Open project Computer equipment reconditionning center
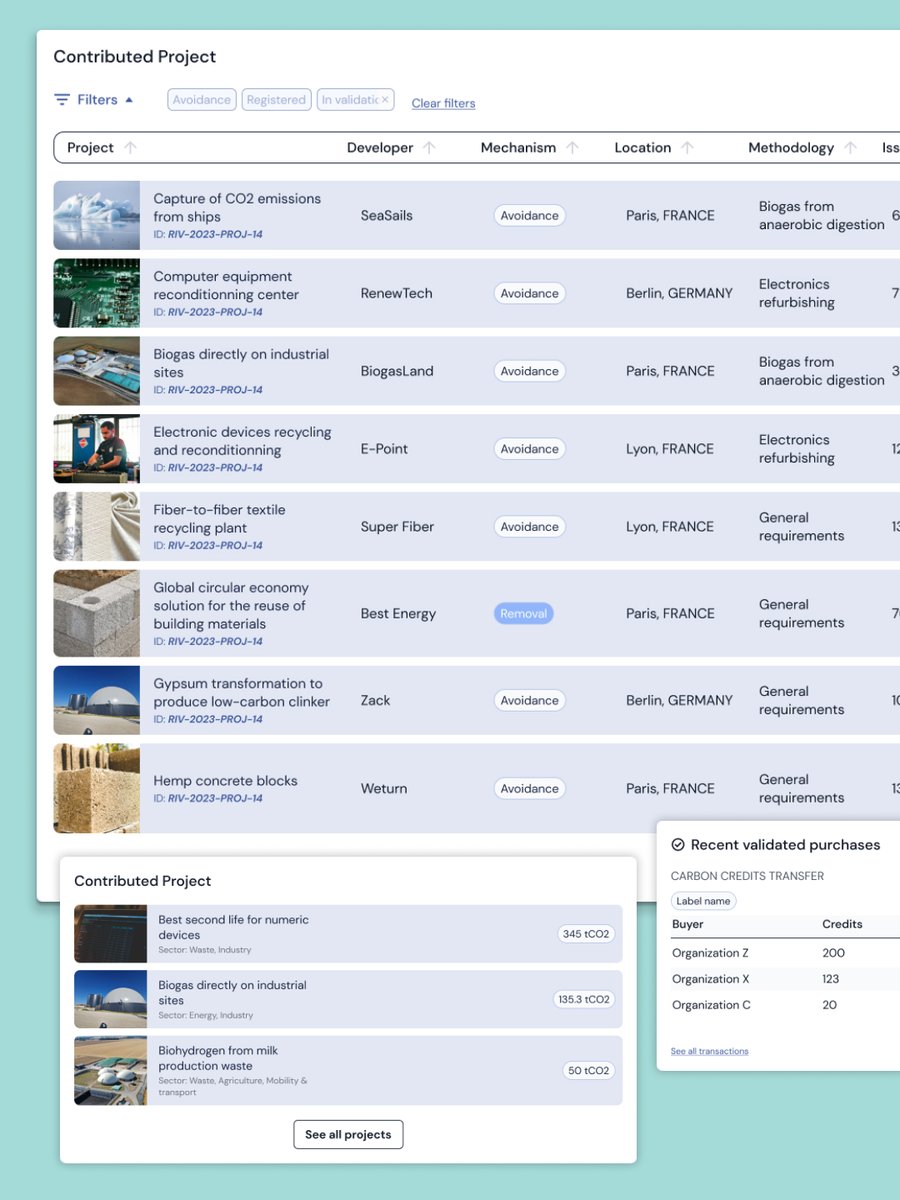The image size is (900, 1200). click(226, 285)
